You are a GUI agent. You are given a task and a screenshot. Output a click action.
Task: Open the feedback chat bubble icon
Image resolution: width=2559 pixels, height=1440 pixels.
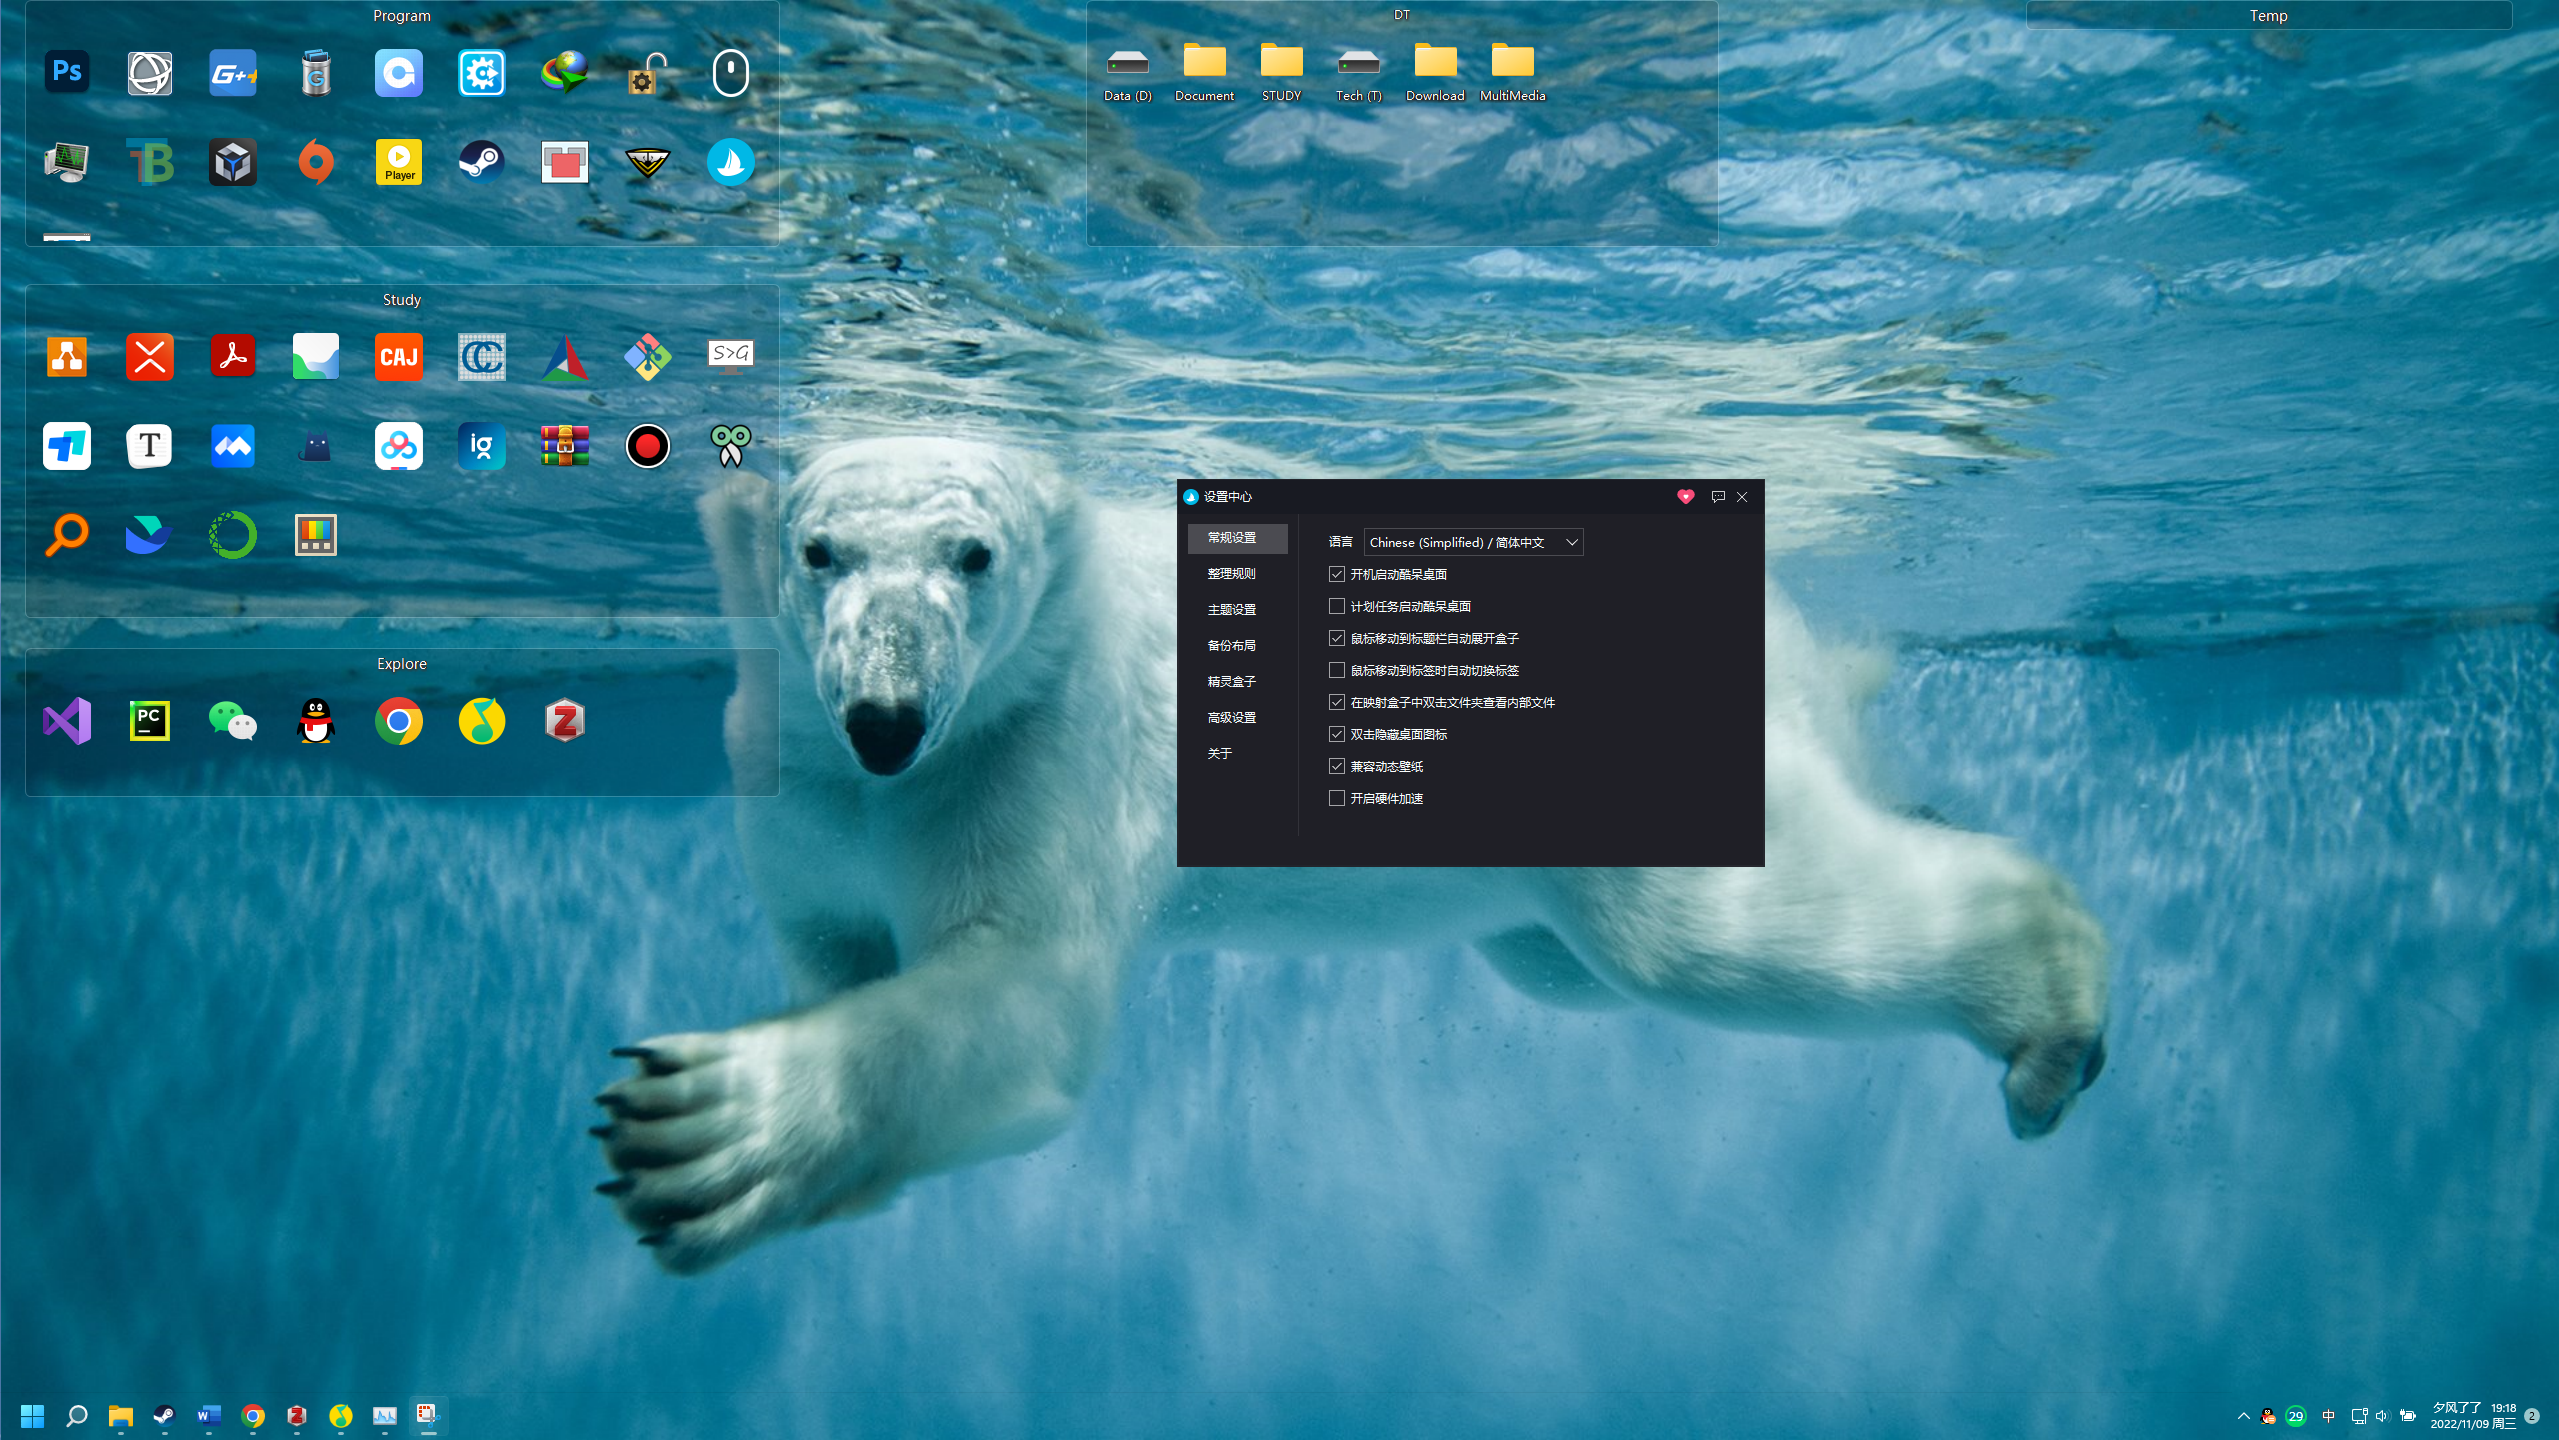(x=1717, y=496)
